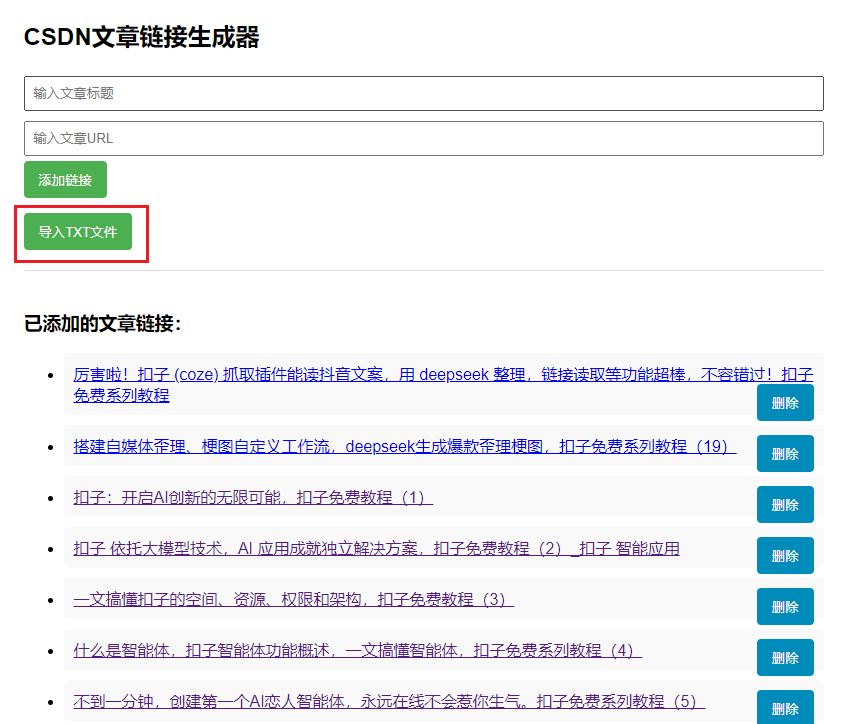This screenshot has width=867, height=724.
Task: Click the 导入TXT文件 button
Action: click(78, 232)
